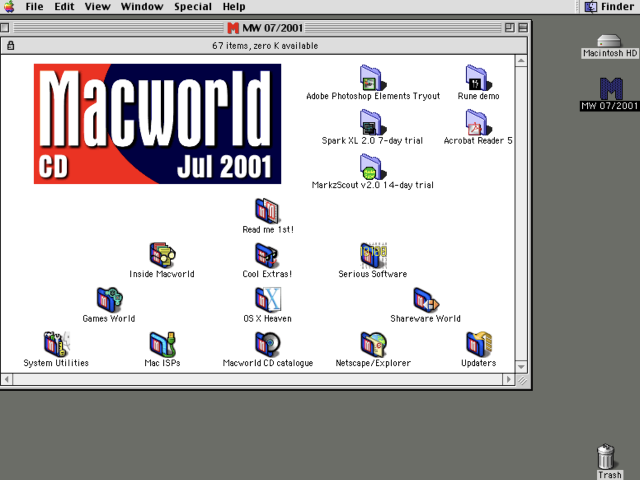Image resolution: width=640 pixels, height=480 pixels.
Task: Select the Netscape/Explorer folder icon
Action: click(373, 344)
